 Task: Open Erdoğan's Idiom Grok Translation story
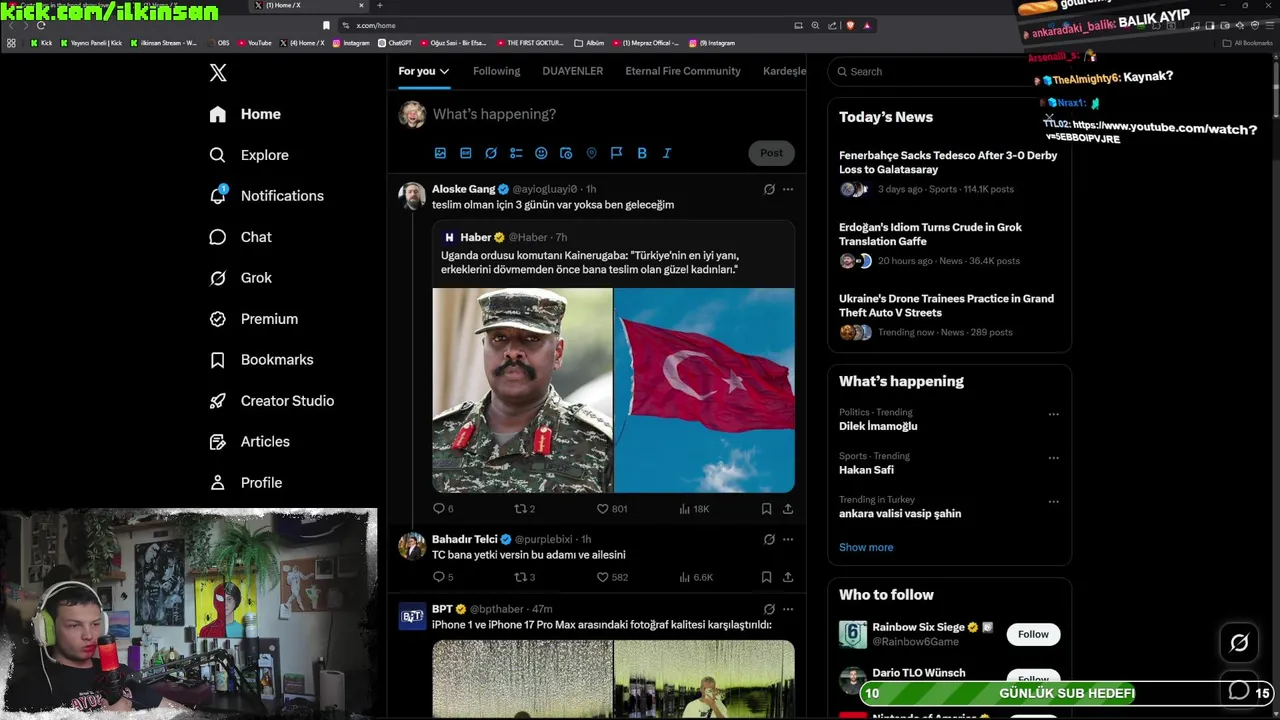tap(949, 245)
